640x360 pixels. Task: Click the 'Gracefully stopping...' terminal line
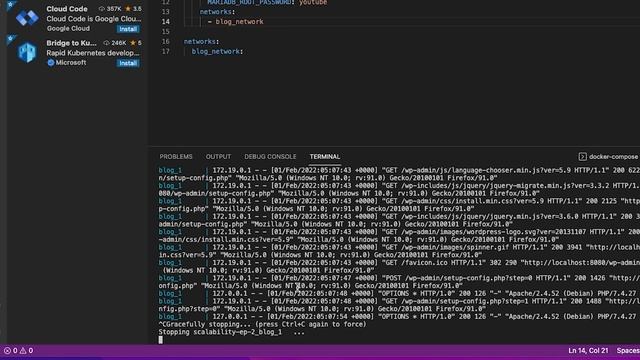pyautogui.click(x=262, y=324)
